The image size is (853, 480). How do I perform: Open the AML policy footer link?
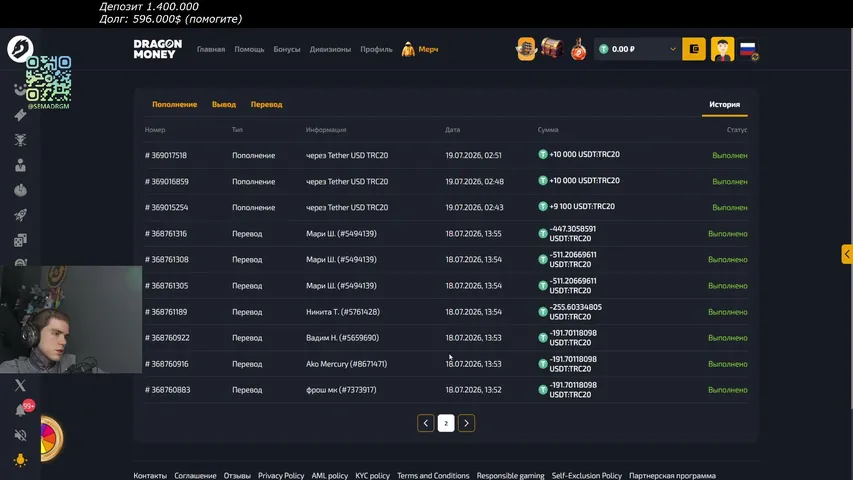point(330,475)
